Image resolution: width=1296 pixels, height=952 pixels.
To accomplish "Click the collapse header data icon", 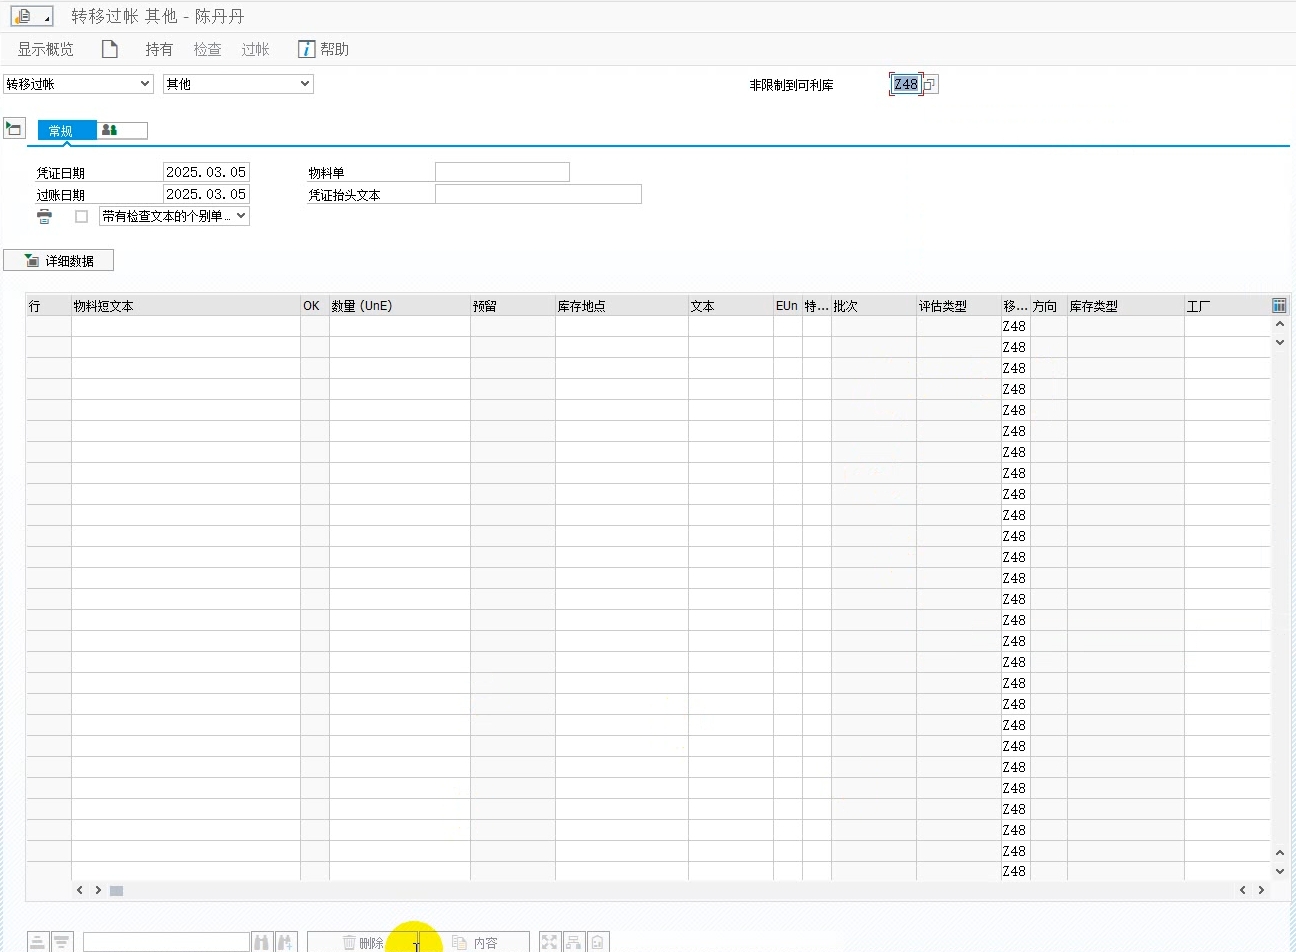I will coord(14,128).
